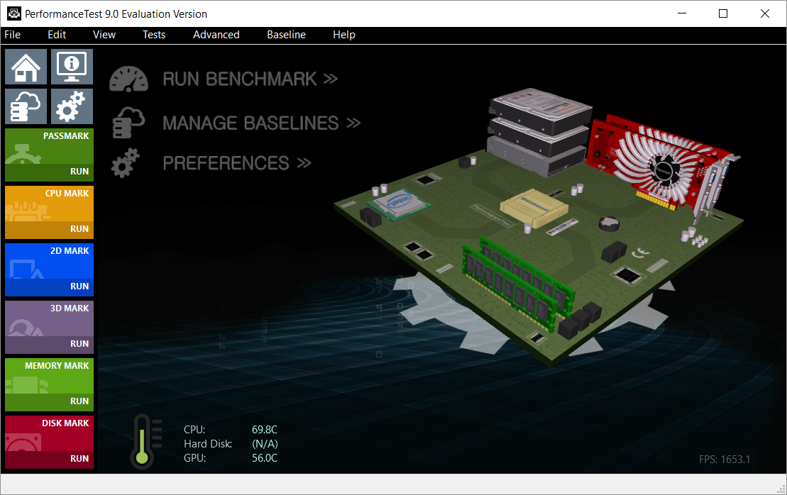
Task: Open the System Information monitor icon
Action: [72, 67]
